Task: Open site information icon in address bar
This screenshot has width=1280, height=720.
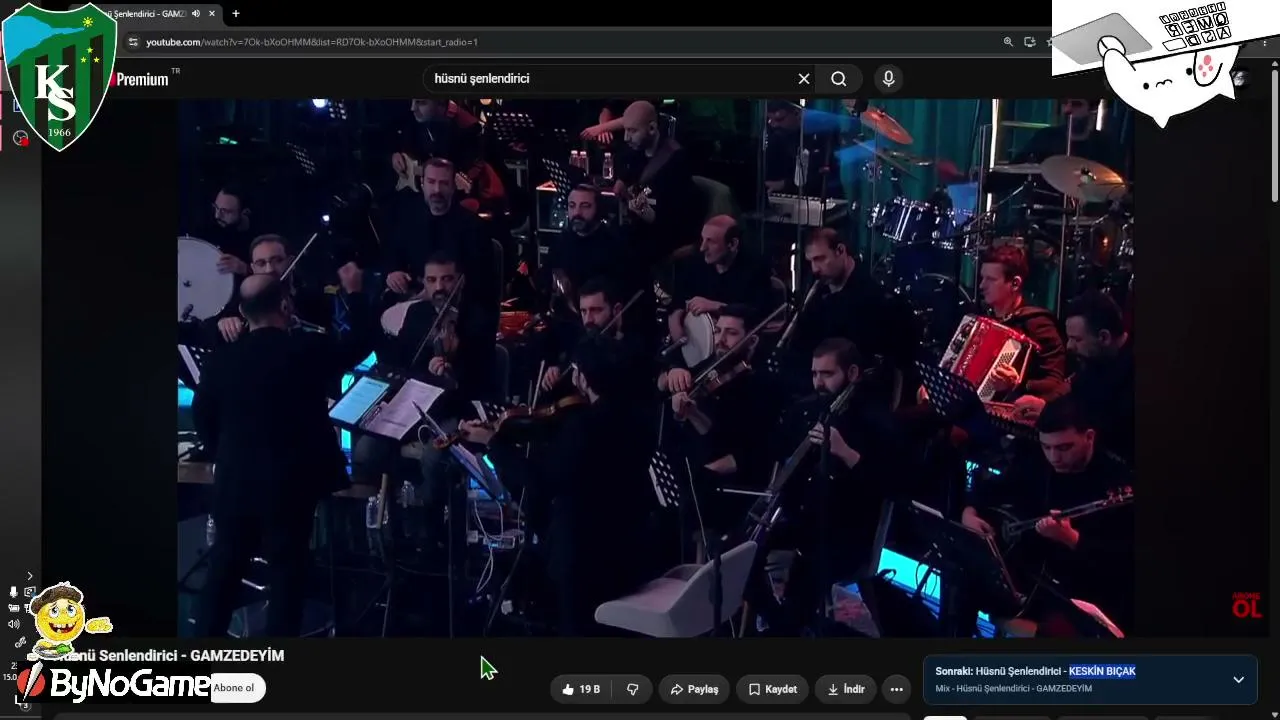Action: tap(133, 42)
